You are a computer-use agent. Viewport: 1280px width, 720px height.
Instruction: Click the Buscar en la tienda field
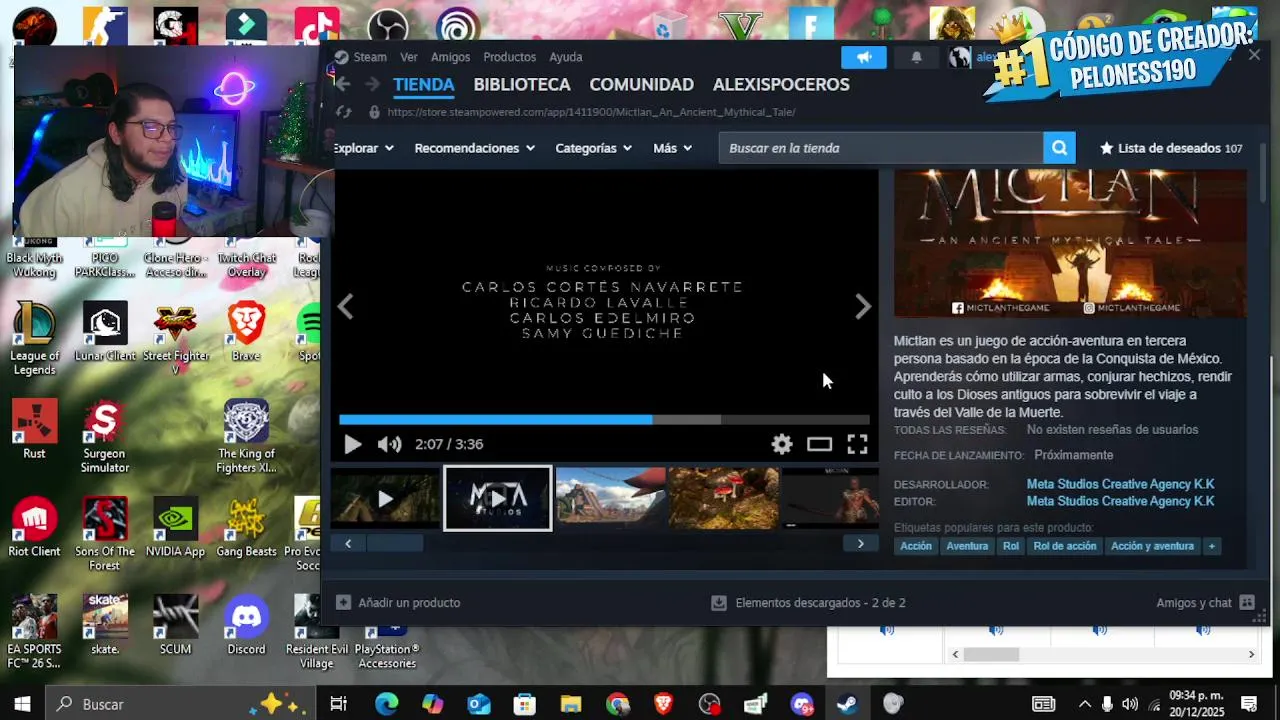click(x=881, y=148)
